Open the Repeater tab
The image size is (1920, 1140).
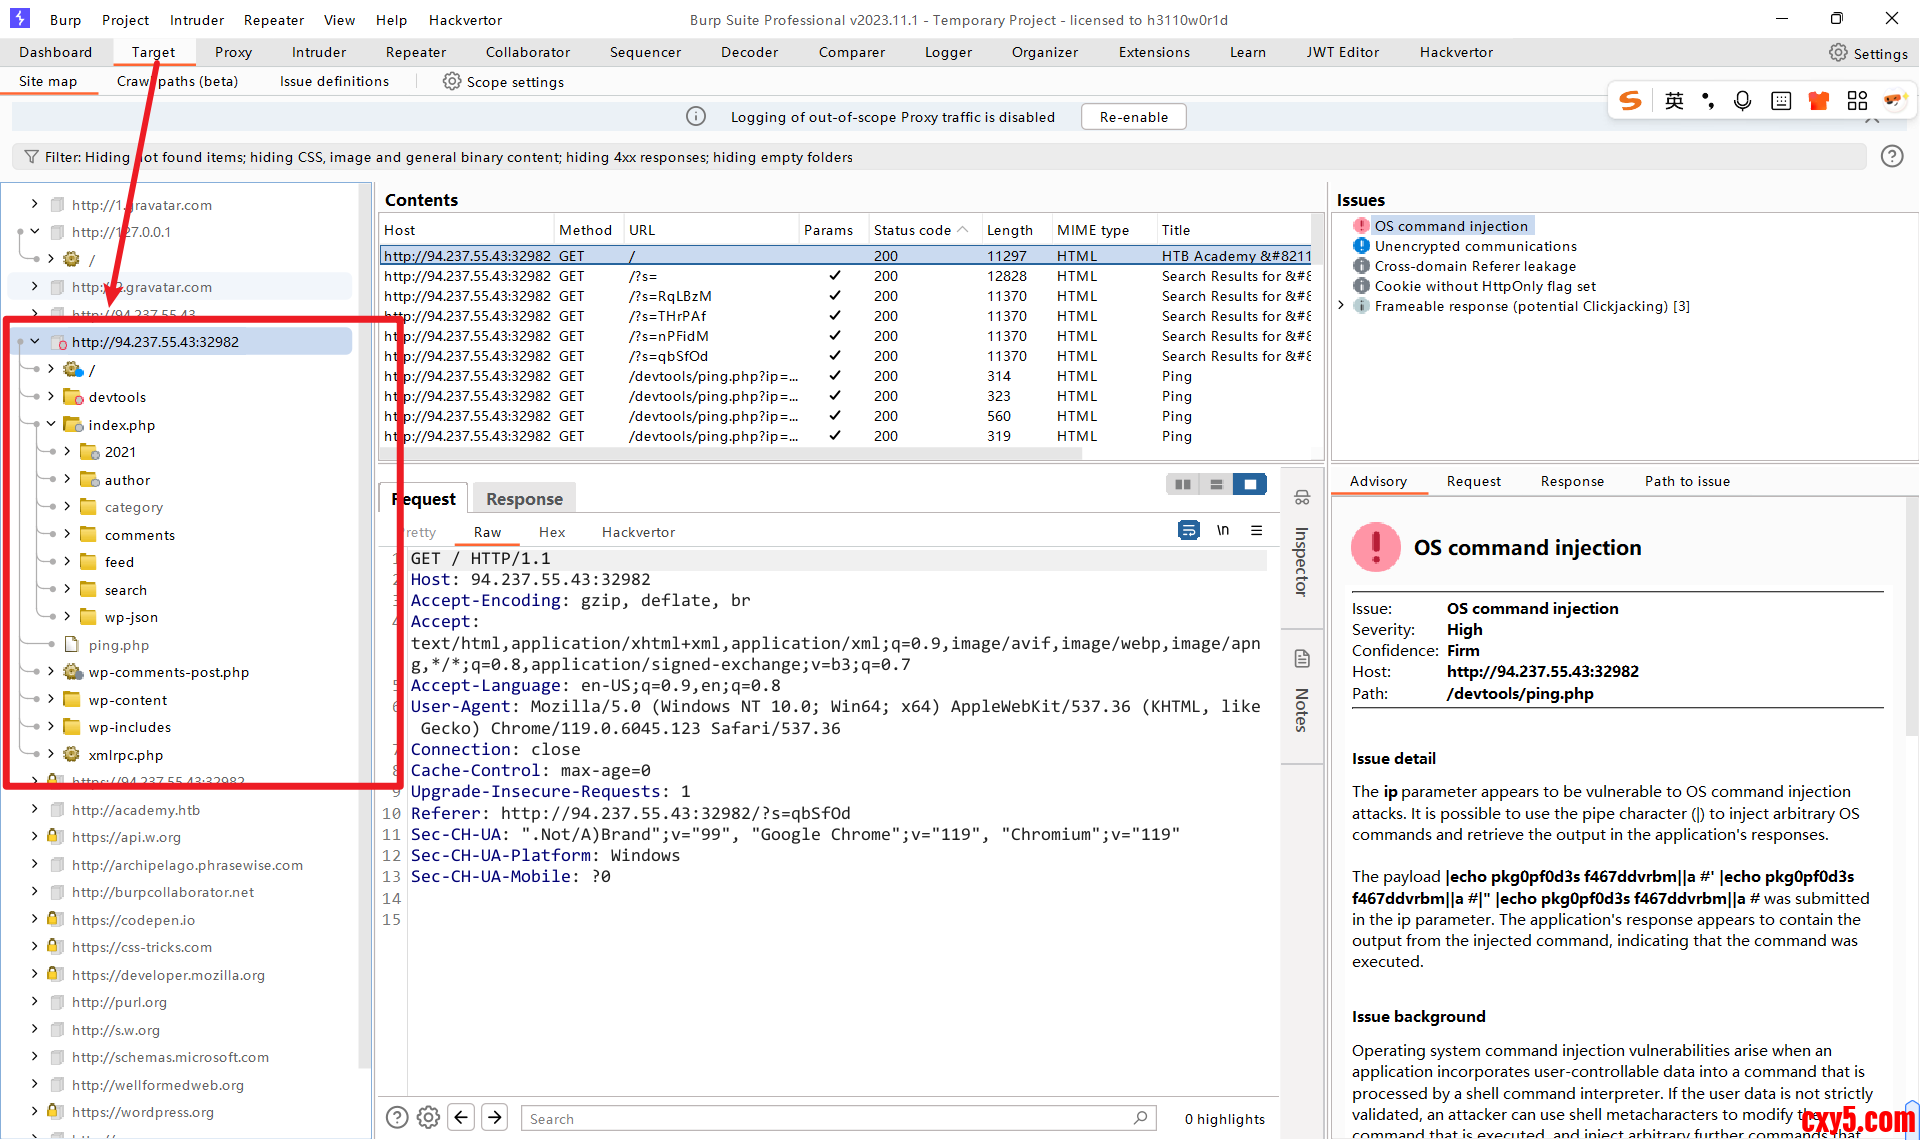416,53
